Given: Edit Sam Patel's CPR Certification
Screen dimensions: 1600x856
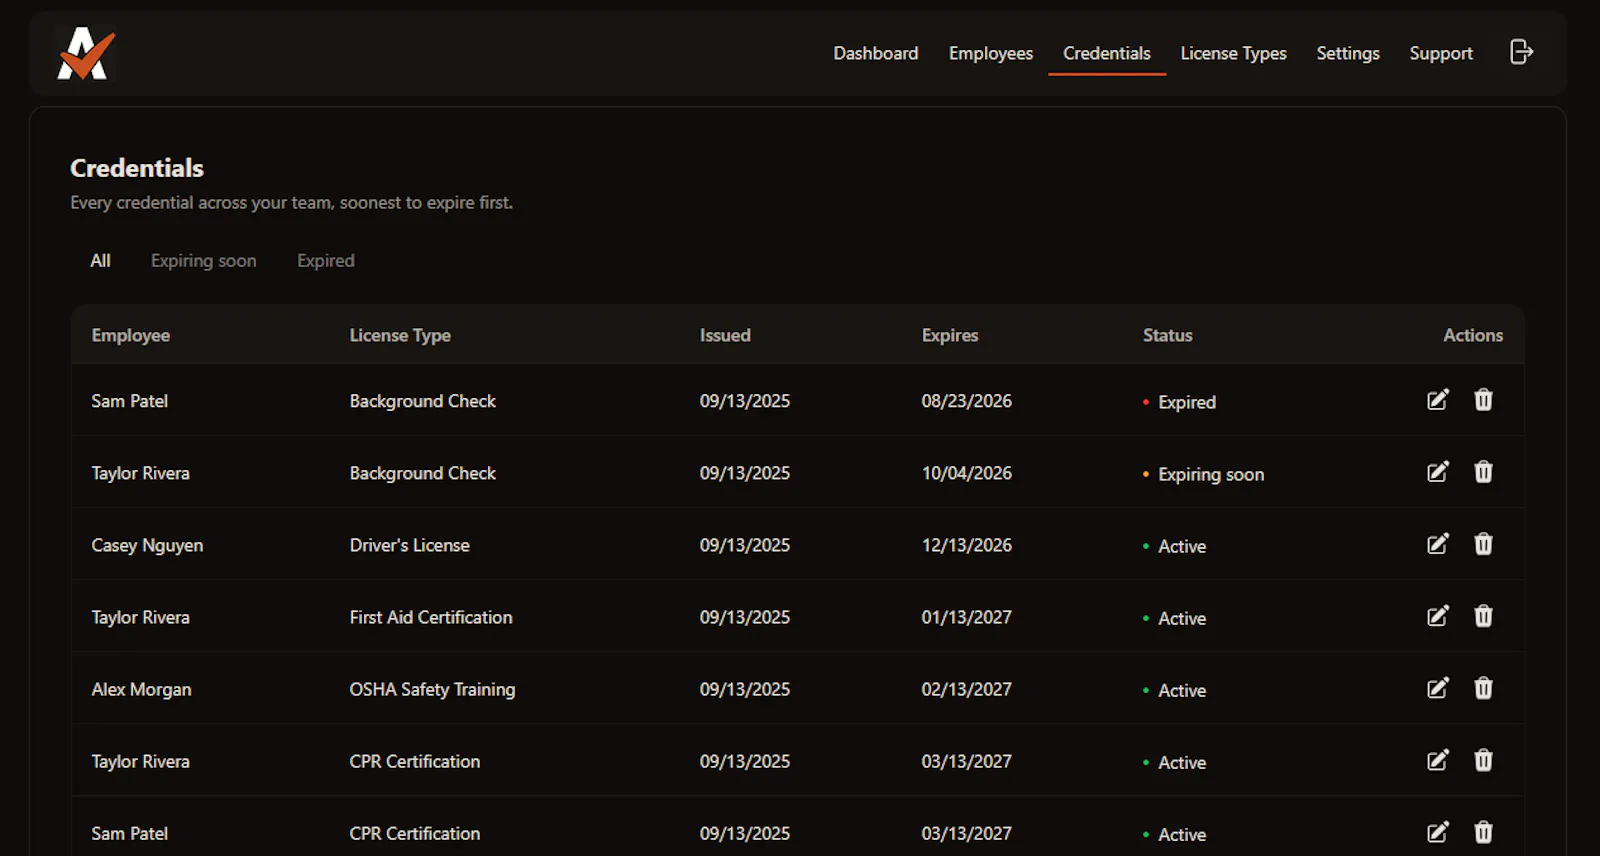Looking at the screenshot, I should (1437, 832).
